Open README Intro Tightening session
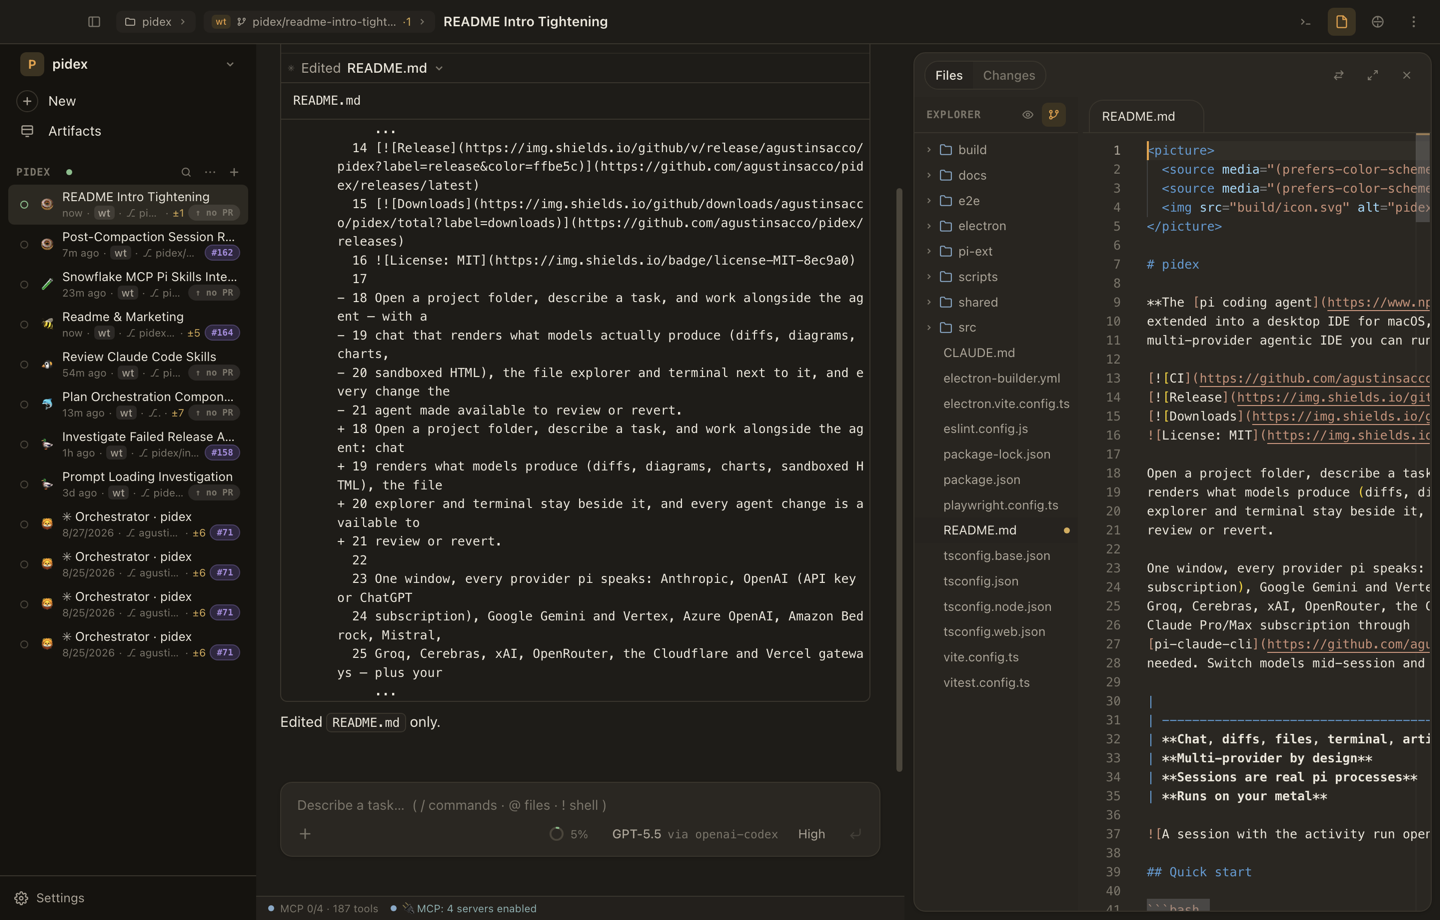The height and width of the screenshot is (920, 1440). 128,204
